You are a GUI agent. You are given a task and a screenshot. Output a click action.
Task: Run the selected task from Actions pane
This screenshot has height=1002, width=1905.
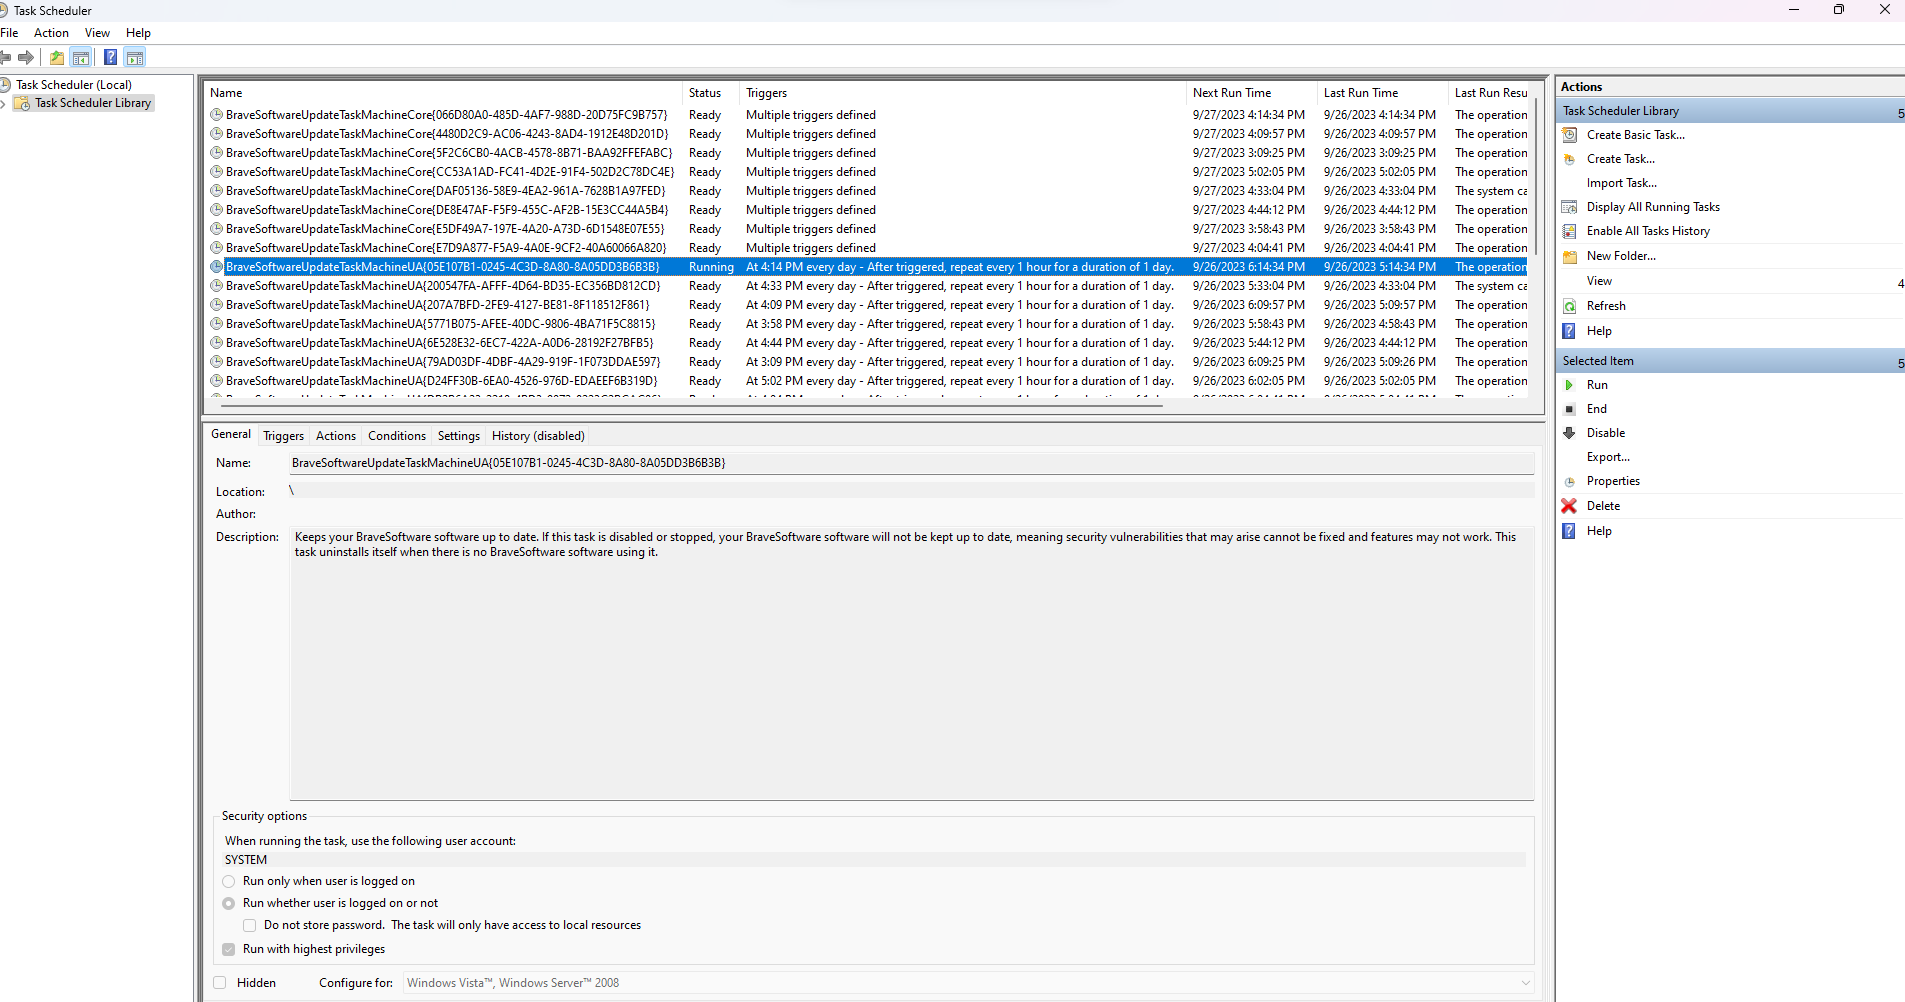pyautogui.click(x=1598, y=384)
